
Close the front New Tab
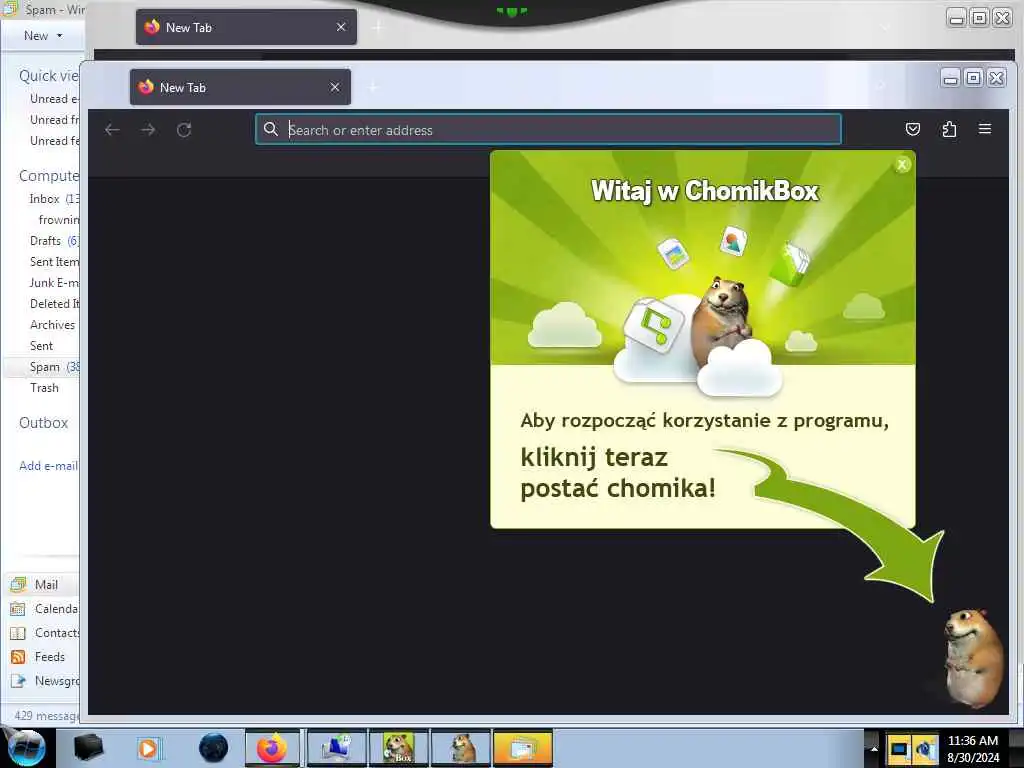click(335, 87)
